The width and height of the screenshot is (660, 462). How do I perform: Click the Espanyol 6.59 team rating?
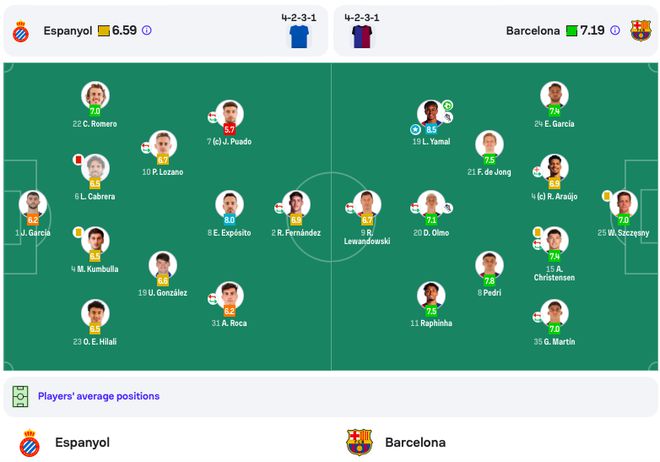tap(125, 31)
